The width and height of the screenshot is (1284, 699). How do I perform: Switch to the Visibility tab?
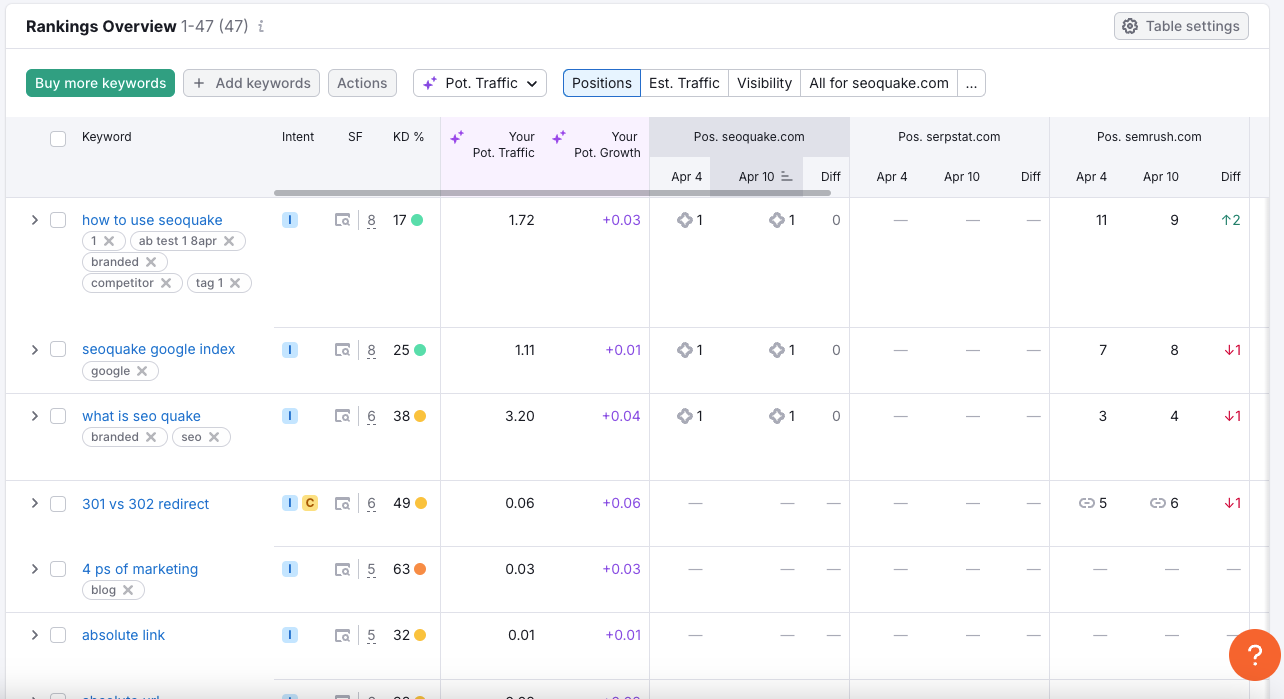click(x=764, y=83)
